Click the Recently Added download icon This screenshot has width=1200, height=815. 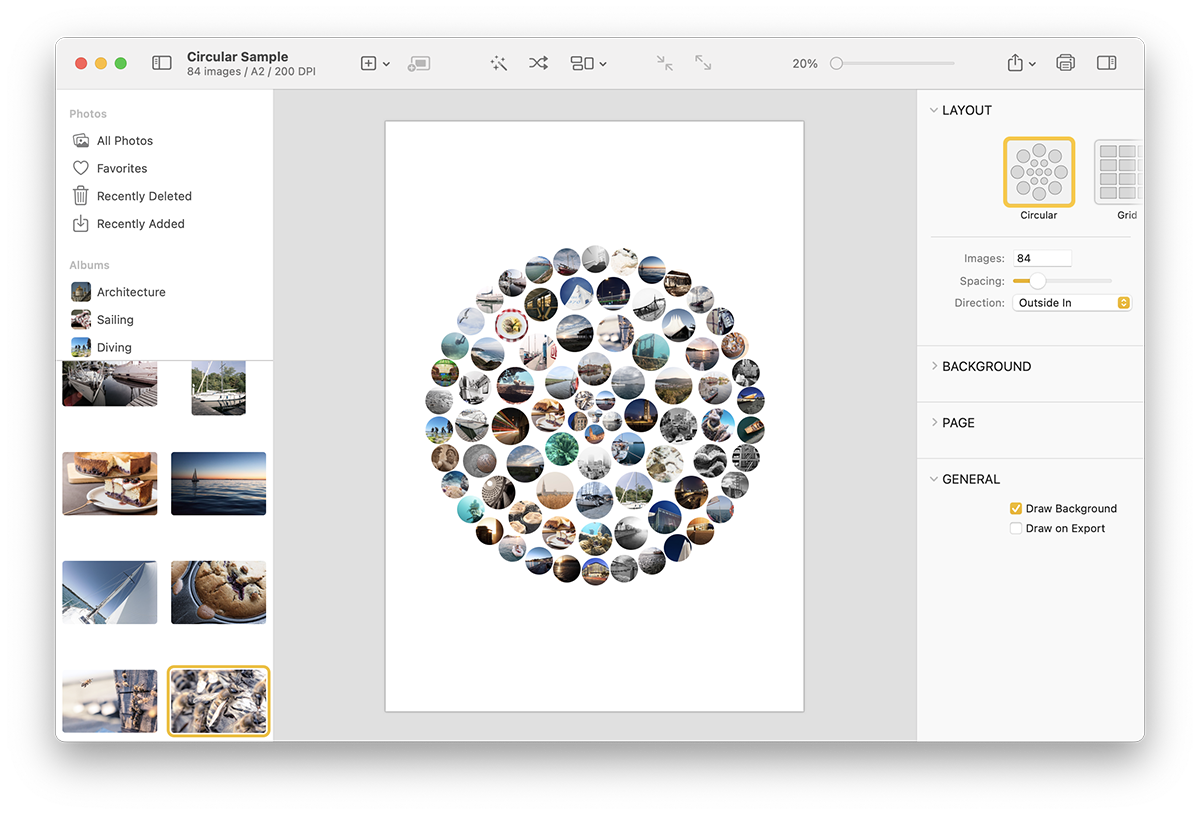pos(81,224)
